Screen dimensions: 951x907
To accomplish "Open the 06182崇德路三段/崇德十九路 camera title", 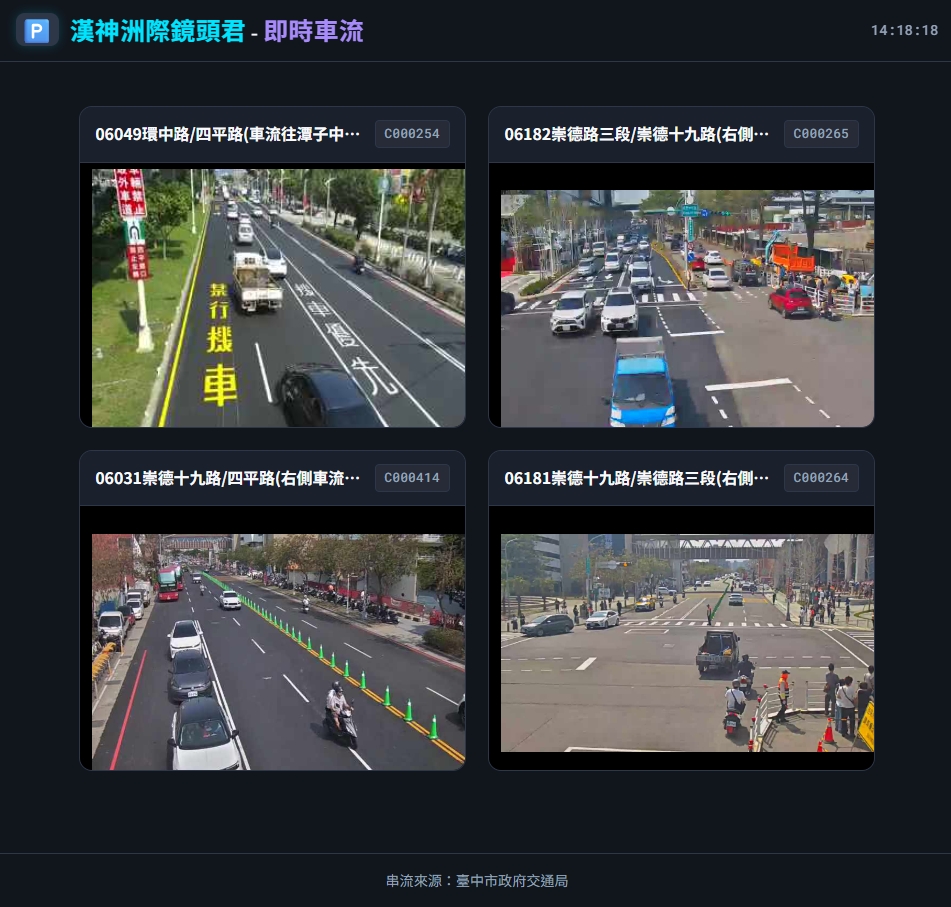I will [x=636, y=134].
